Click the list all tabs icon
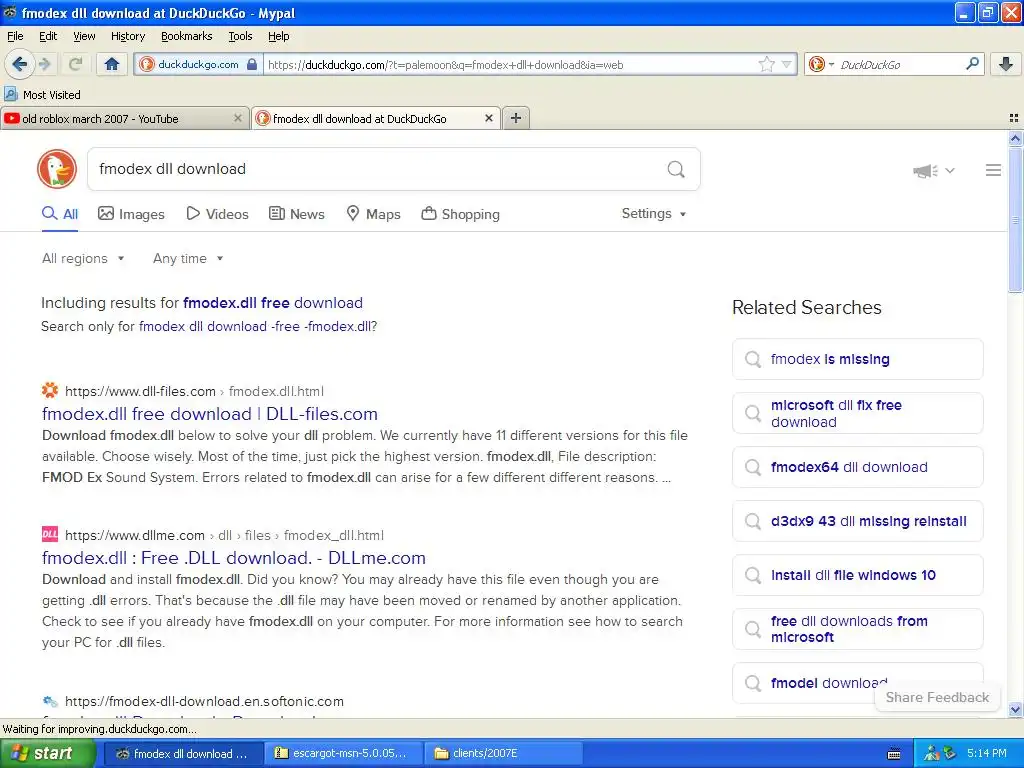Screen dimensions: 1024x768 (x=1014, y=118)
